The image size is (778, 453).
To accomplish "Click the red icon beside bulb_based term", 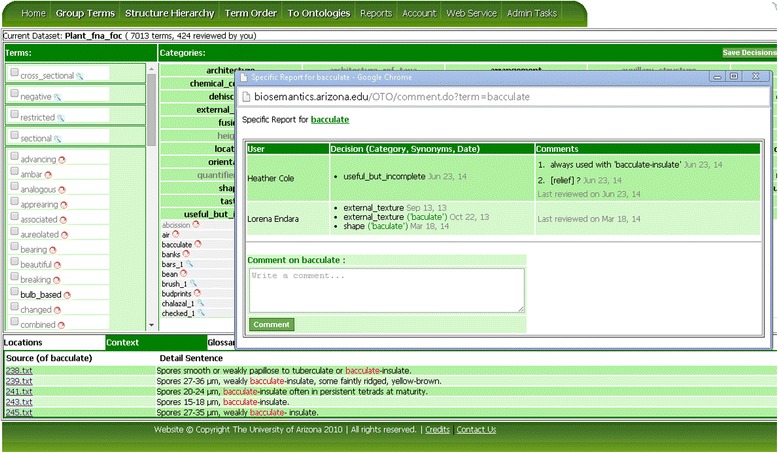I will point(69,295).
